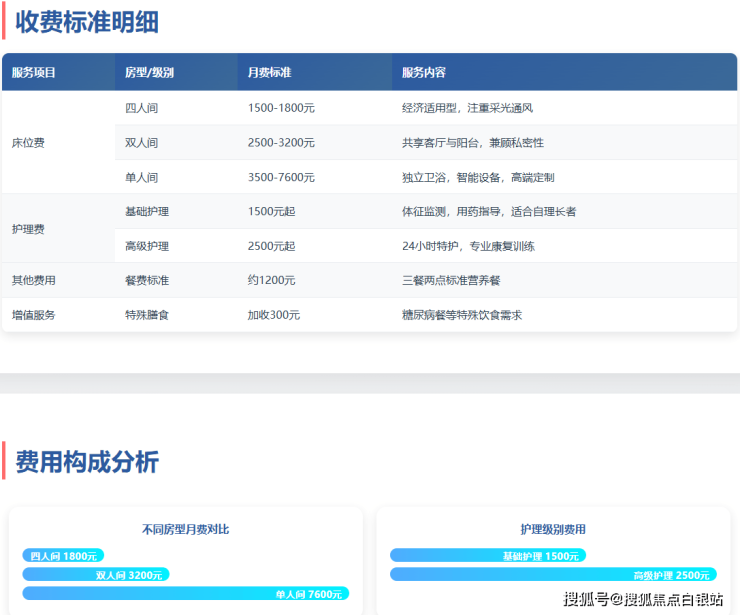Click the 房型/级别 column header

(149, 72)
